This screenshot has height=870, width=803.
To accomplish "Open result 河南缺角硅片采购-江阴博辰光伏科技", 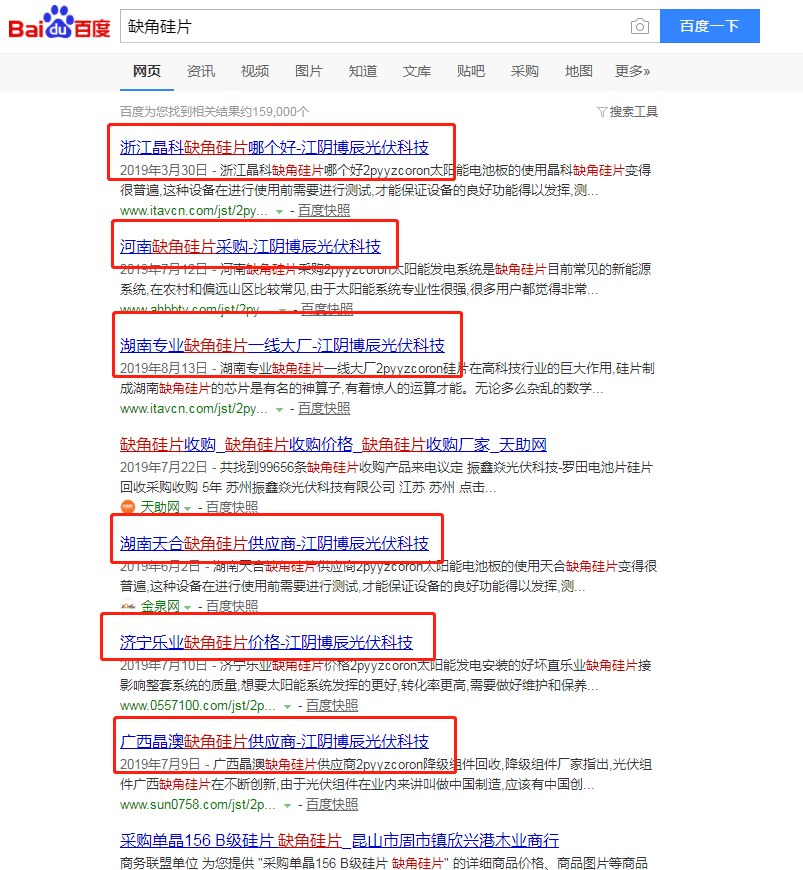I will click(250, 246).
